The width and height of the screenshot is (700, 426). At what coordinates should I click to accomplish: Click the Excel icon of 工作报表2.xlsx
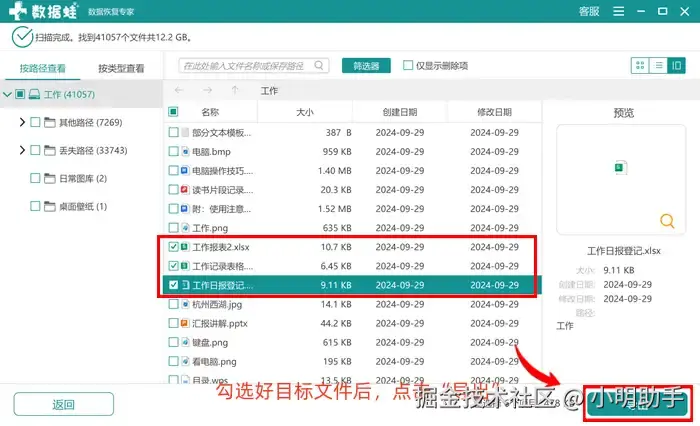point(185,246)
